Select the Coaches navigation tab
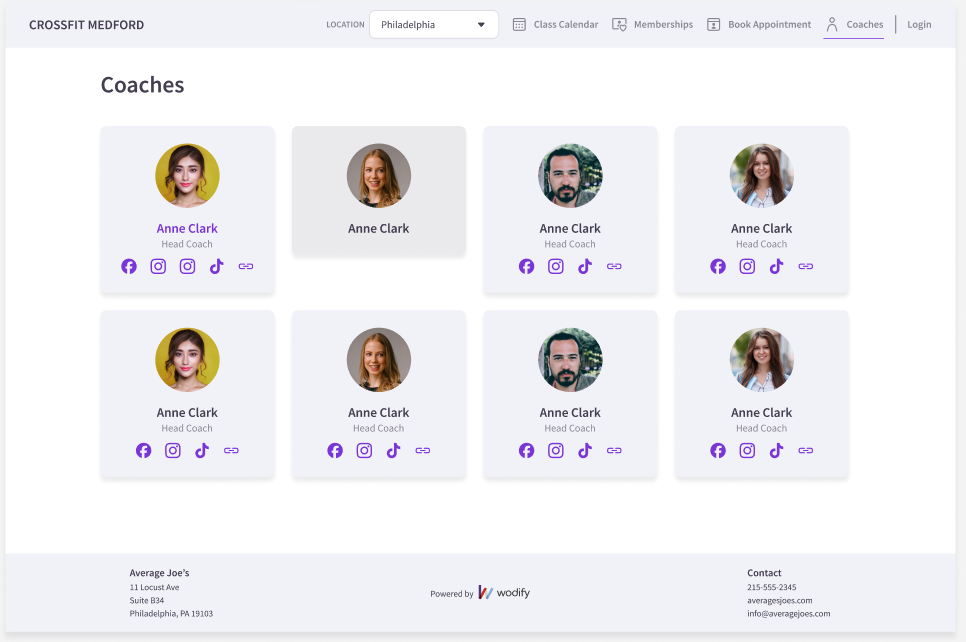This screenshot has height=642, width=966. click(854, 25)
